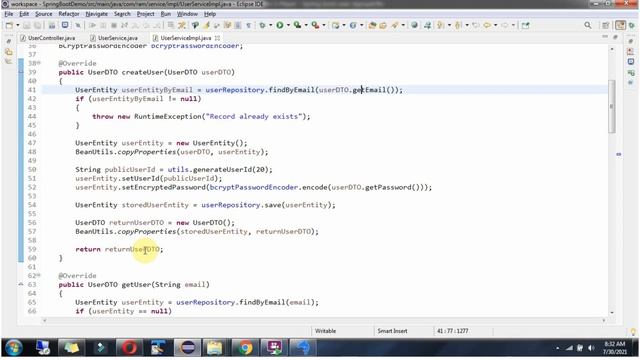Open the Source menu
Image resolution: width=640 pixels, height=360 pixels.
click(44, 14)
